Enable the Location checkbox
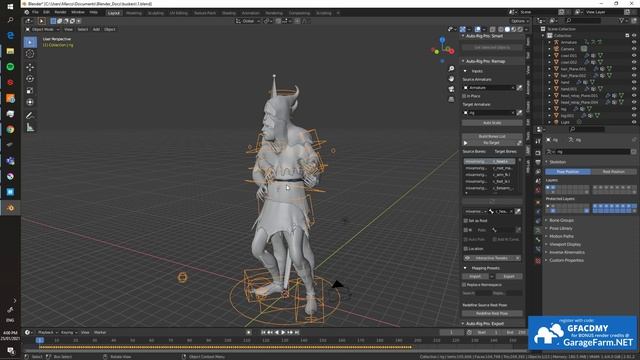The width and height of the screenshot is (640, 360). (466, 249)
